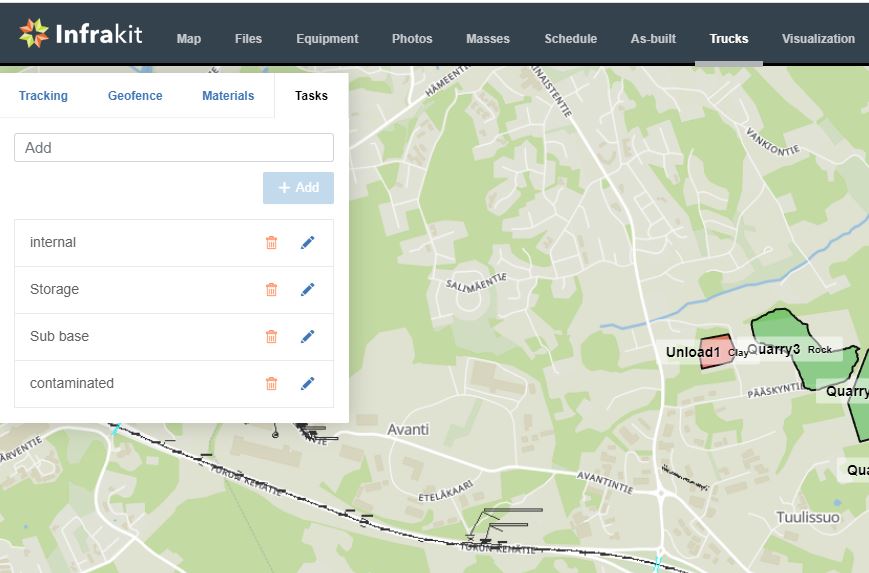Select the Storage task row text
869x573 pixels.
pyautogui.click(x=54, y=289)
